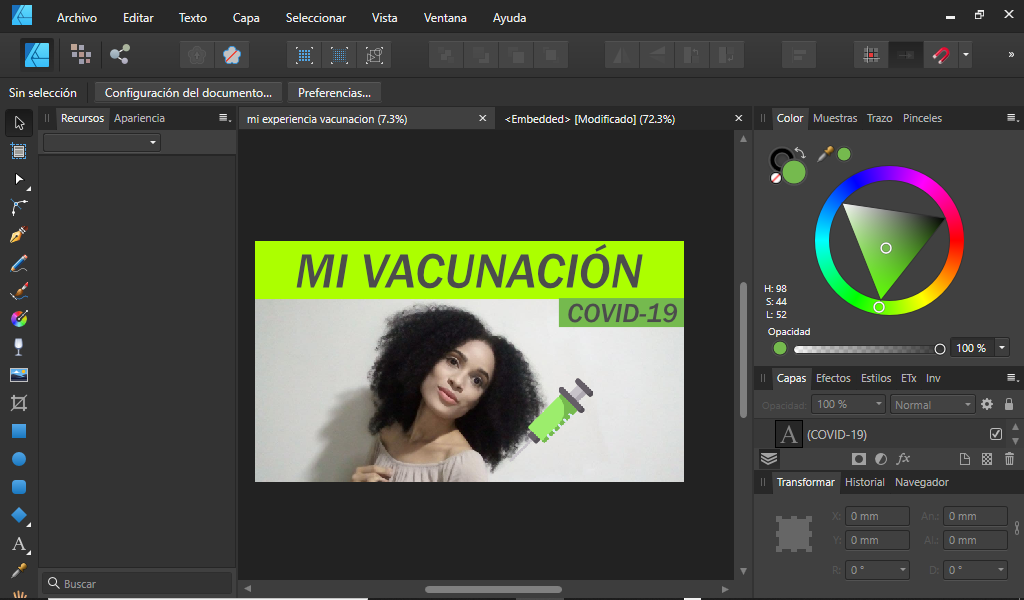Switch to the Apariencia tab

pos(139,118)
